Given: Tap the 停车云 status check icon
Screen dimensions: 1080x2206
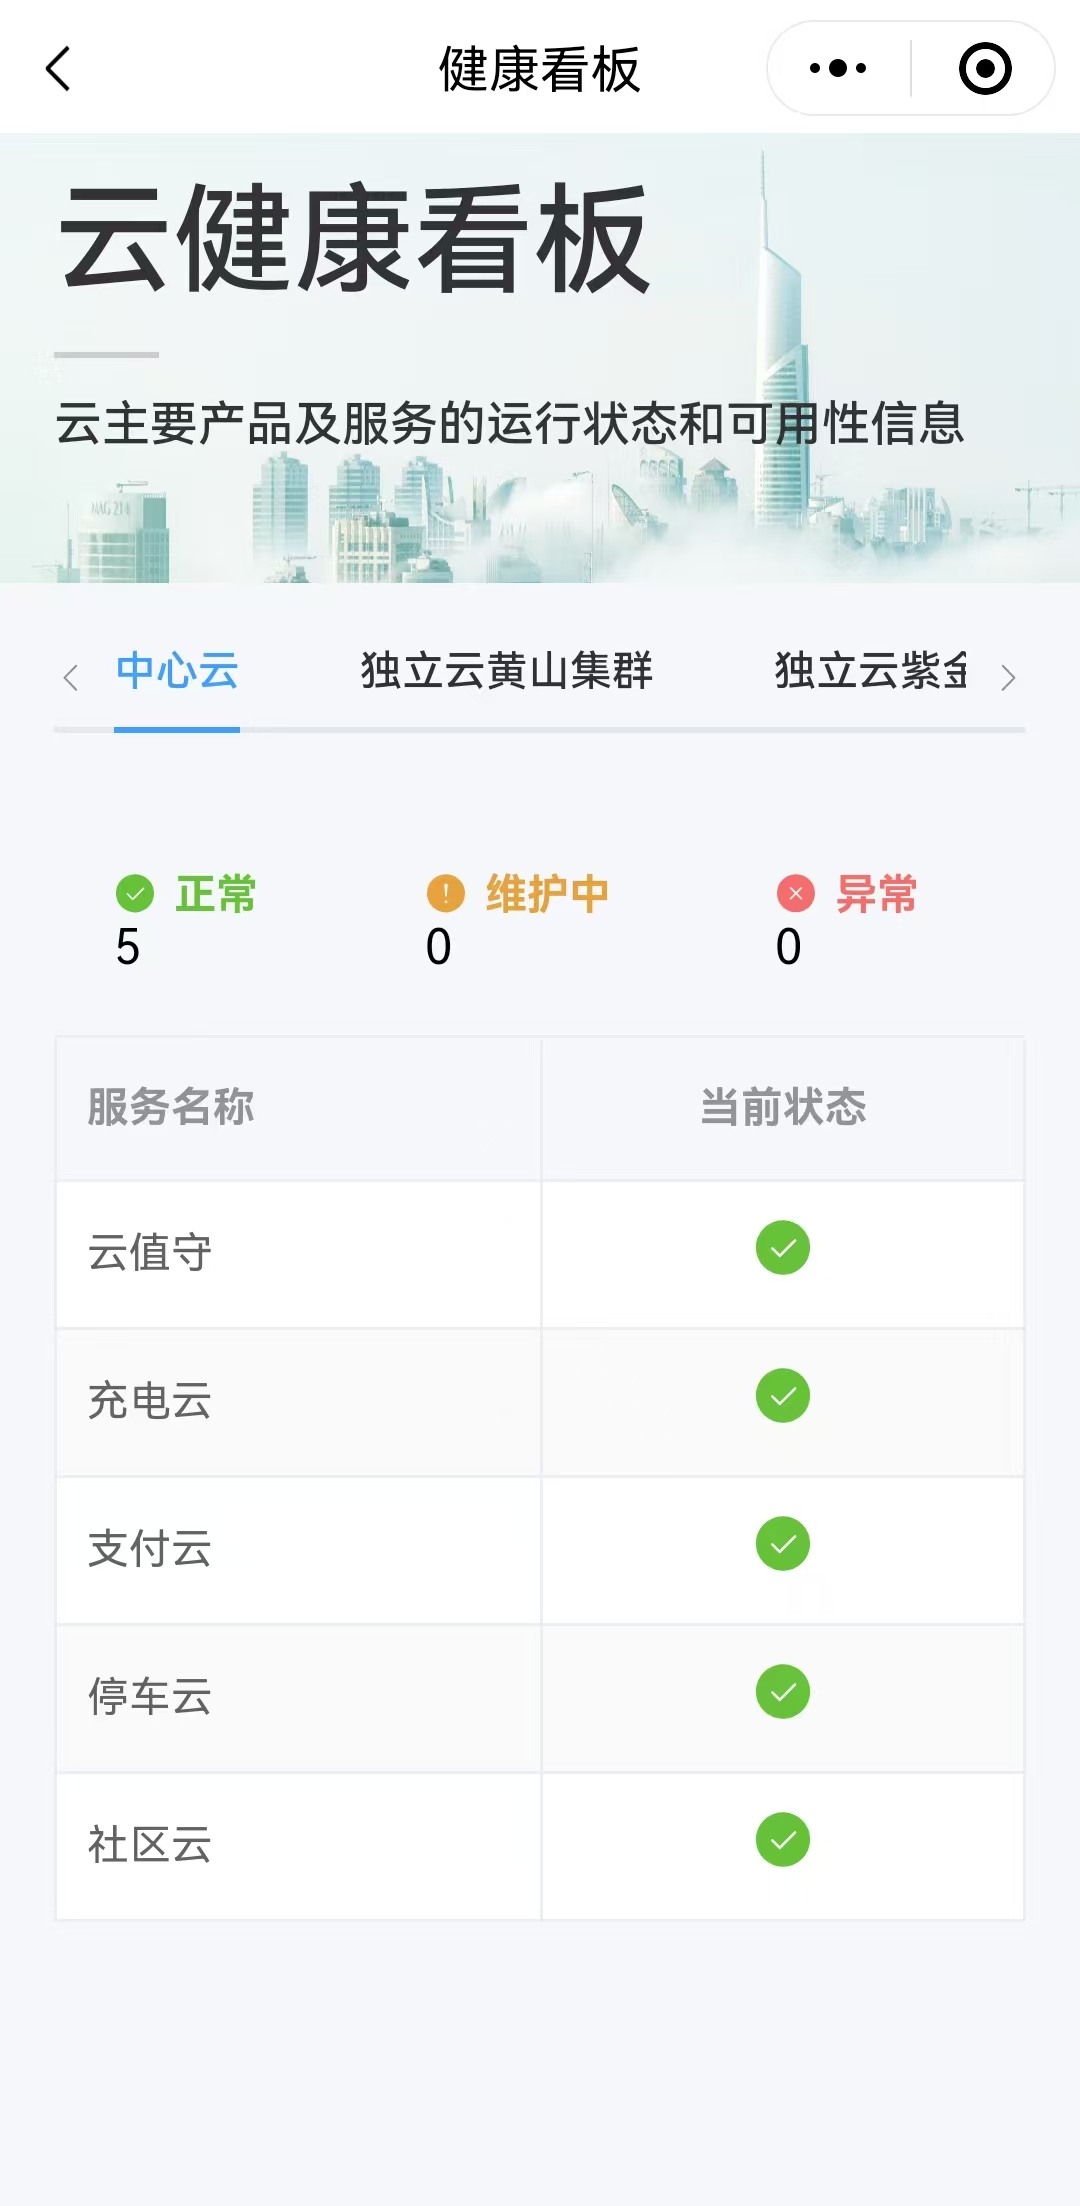Looking at the screenshot, I should (x=782, y=1692).
